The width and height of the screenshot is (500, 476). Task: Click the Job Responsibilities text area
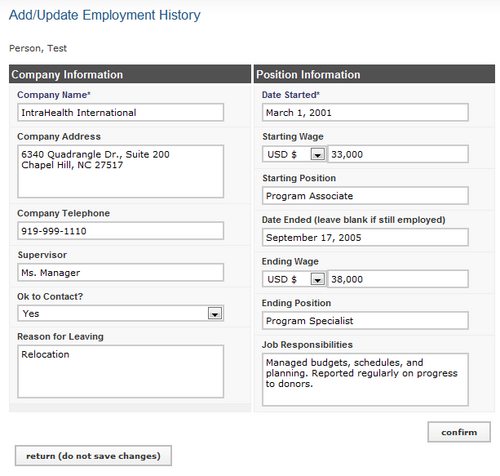click(365, 380)
